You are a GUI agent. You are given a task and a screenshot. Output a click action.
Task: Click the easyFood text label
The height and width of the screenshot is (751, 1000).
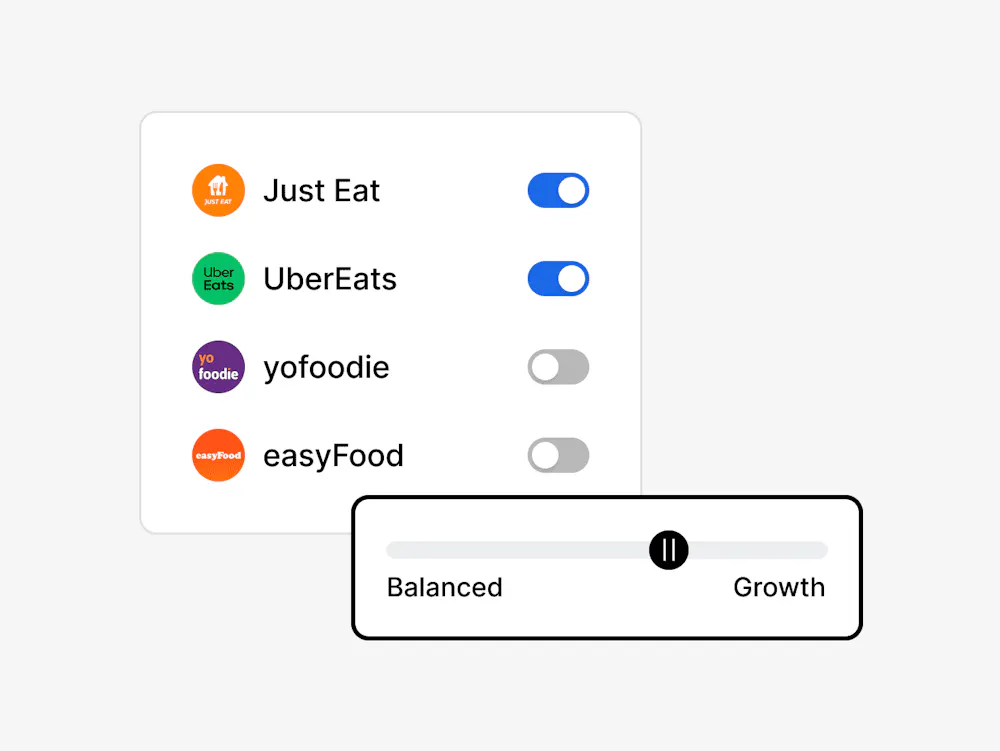[333, 456]
